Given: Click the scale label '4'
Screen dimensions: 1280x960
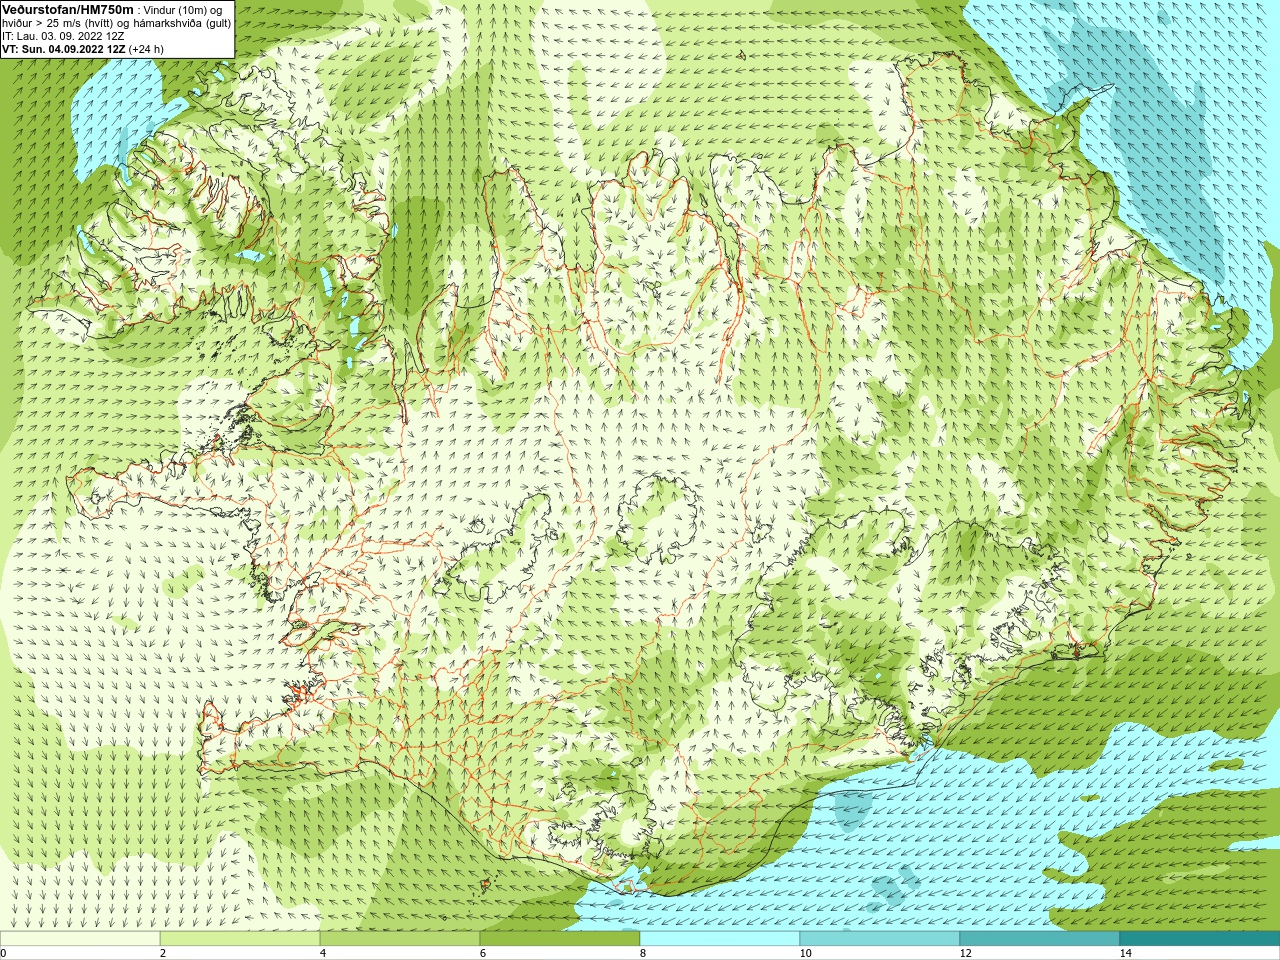Looking at the screenshot, I should (x=323, y=953).
